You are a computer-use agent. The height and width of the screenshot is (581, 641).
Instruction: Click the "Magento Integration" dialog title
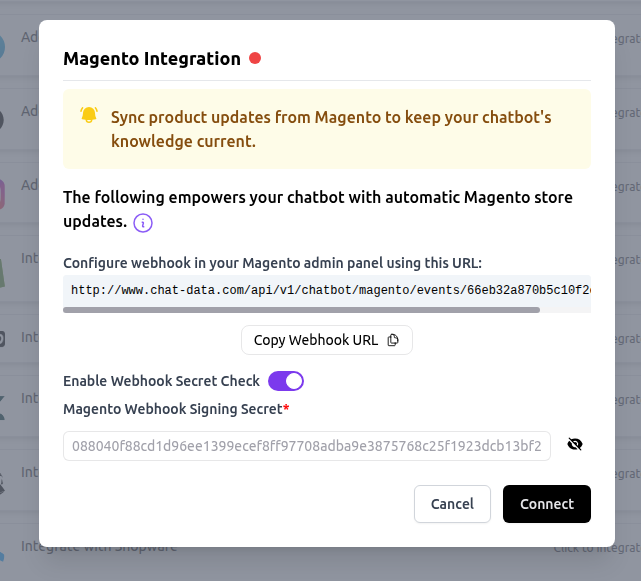tap(152, 58)
